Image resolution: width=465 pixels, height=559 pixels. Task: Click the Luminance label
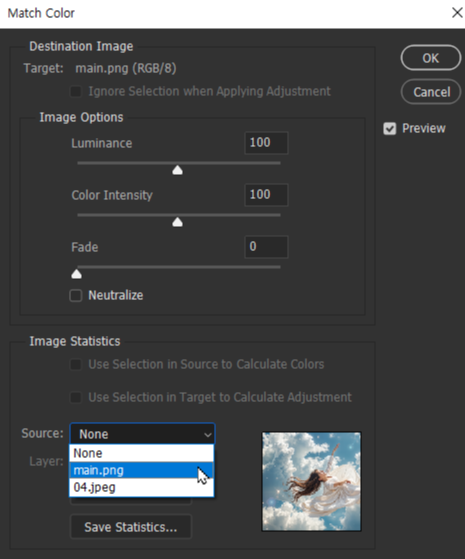click(102, 143)
